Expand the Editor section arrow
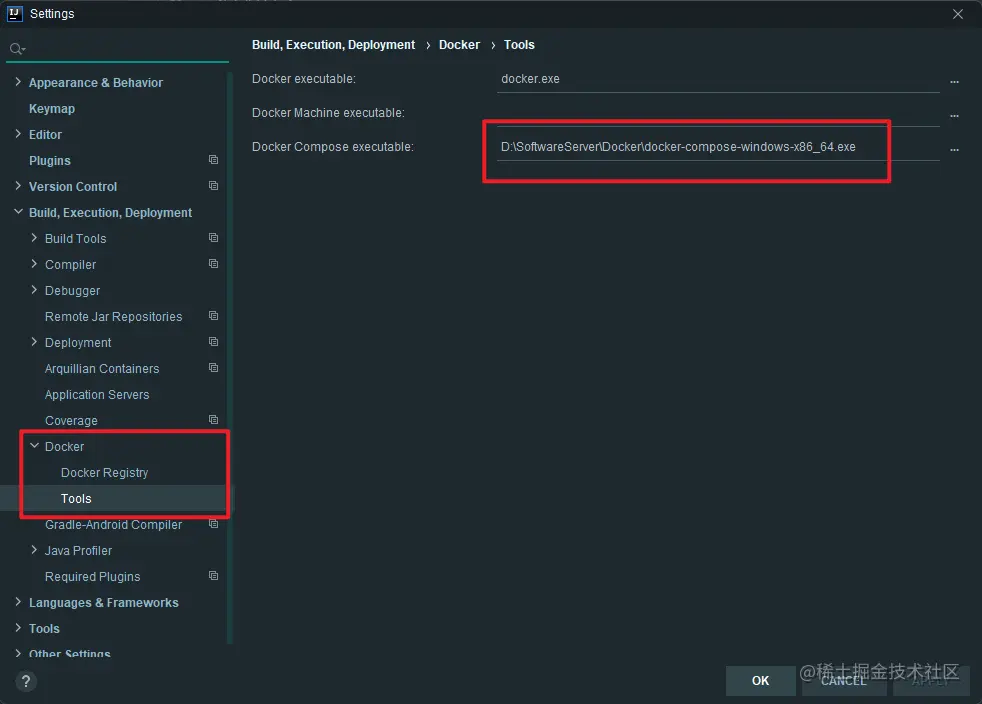The height and width of the screenshot is (704, 982). coord(18,134)
